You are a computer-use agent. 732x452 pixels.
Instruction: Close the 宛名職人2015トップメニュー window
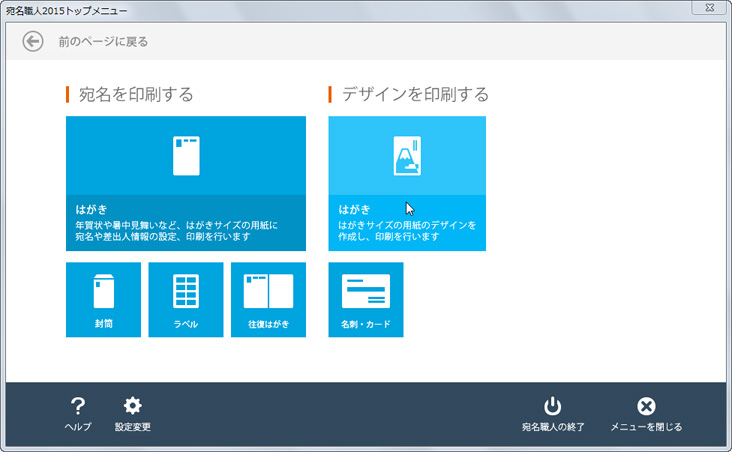click(708, 8)
